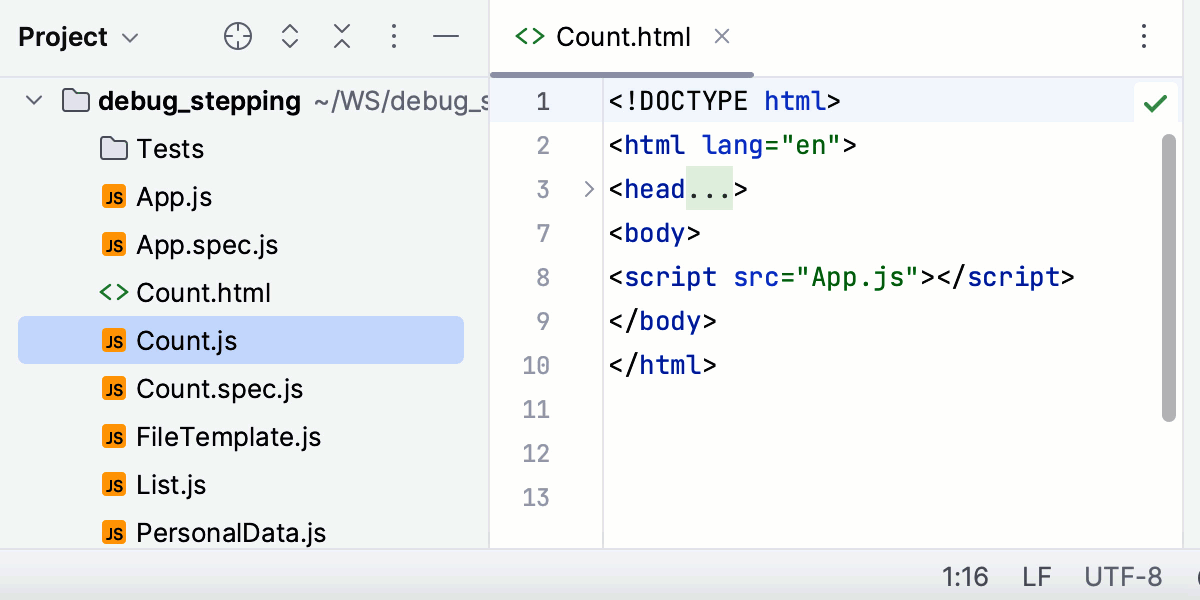Open the editor's more actions kebab menu

(1143, 36)
